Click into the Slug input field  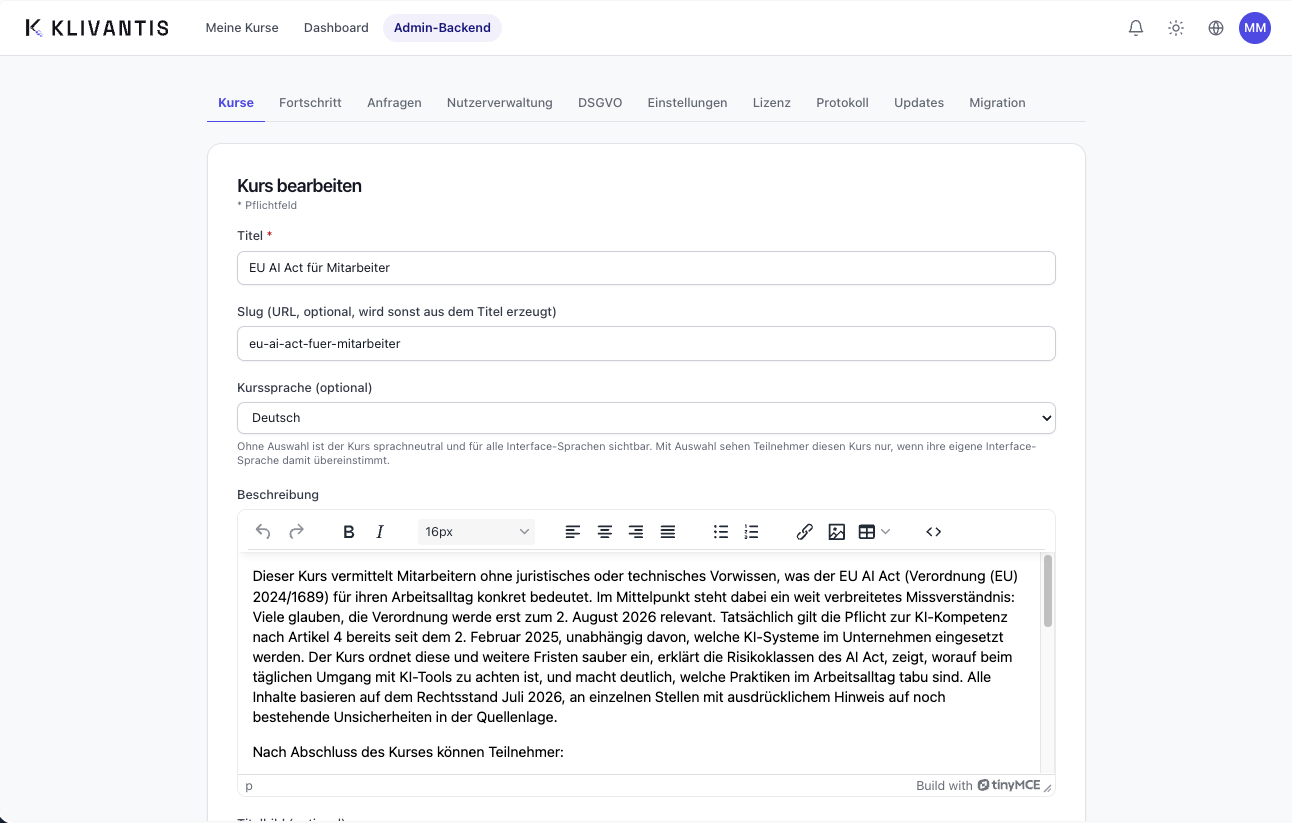pos(646,343)
